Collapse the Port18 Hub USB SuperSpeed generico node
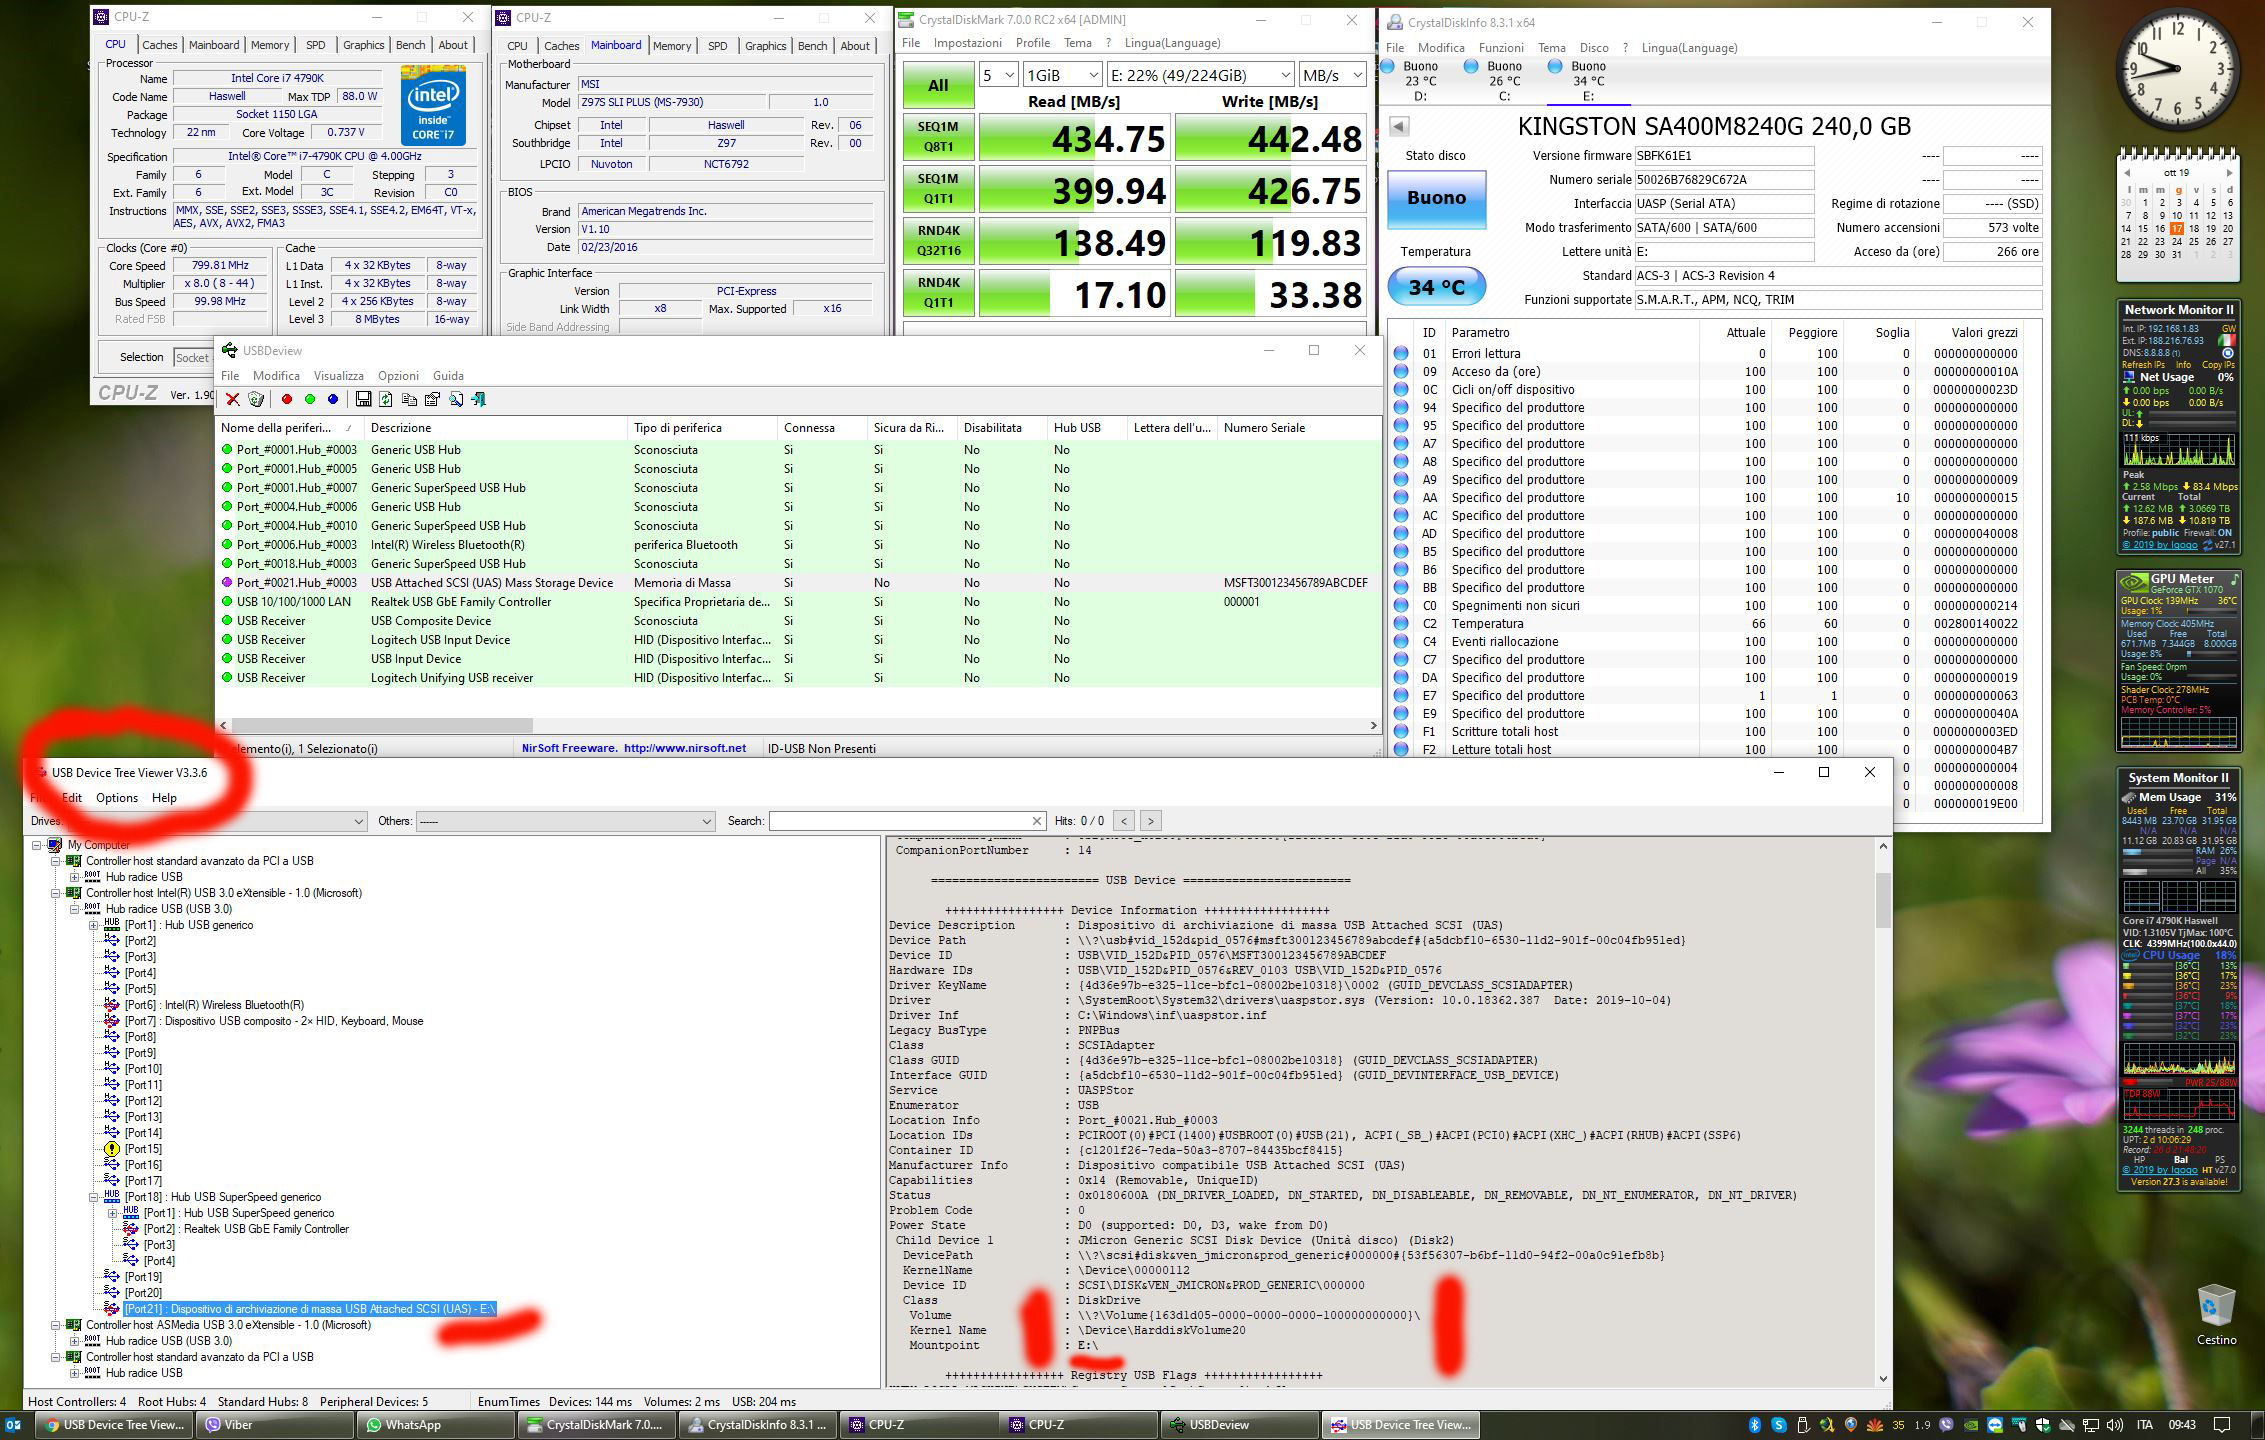 click(x=94, y=1197)
